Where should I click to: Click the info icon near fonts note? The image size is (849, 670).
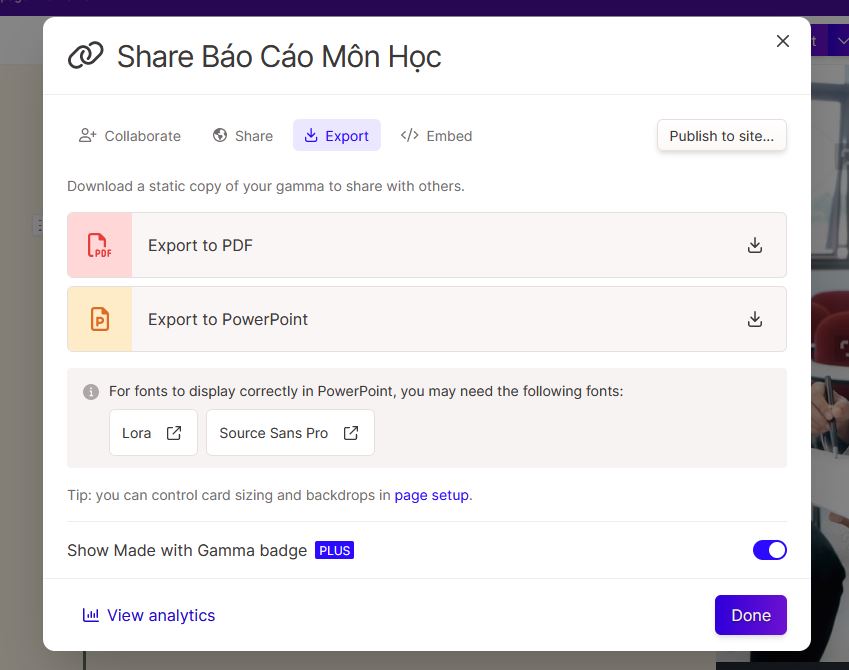point(91,392)
